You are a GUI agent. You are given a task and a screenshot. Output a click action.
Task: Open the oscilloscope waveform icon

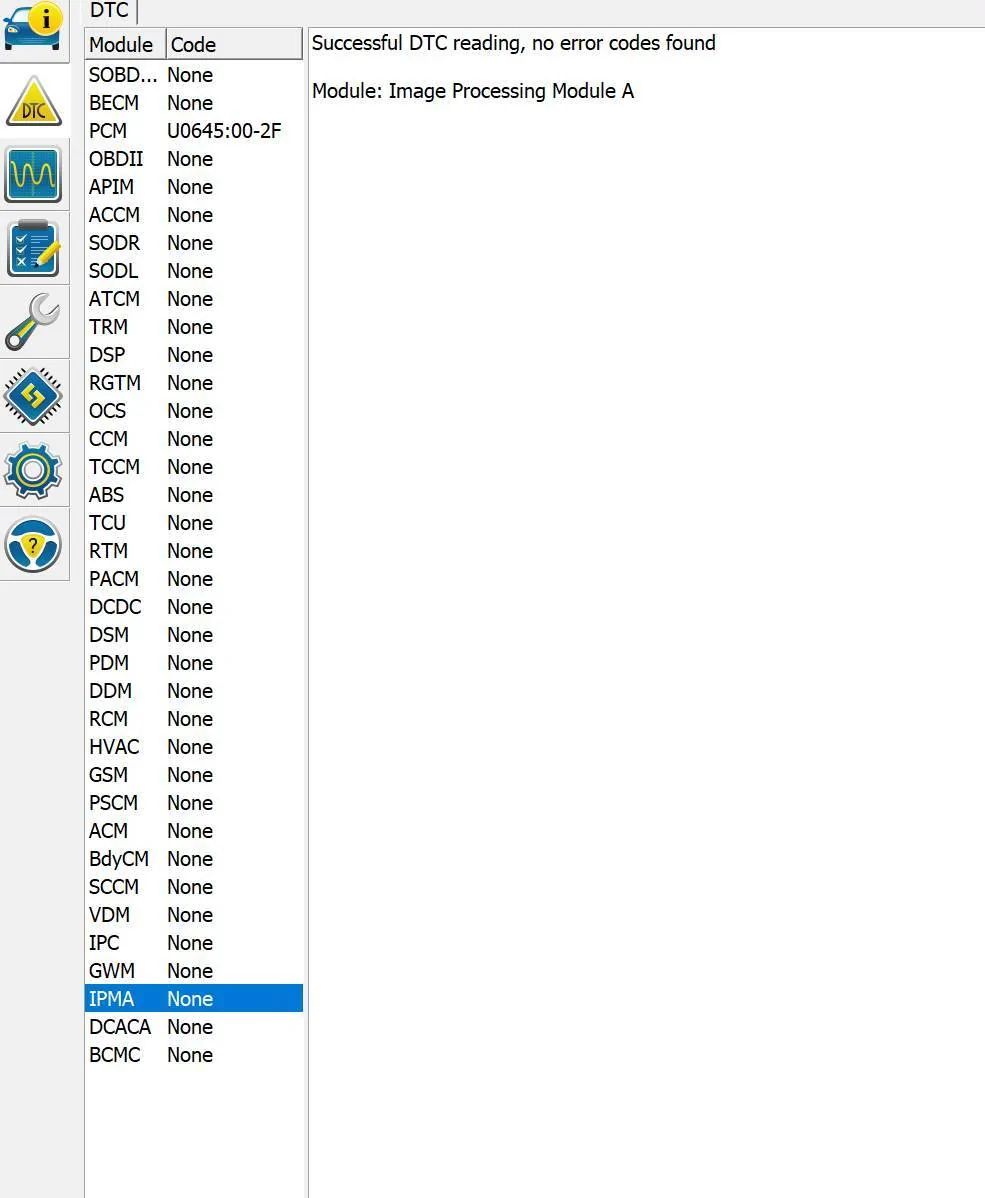34,175
